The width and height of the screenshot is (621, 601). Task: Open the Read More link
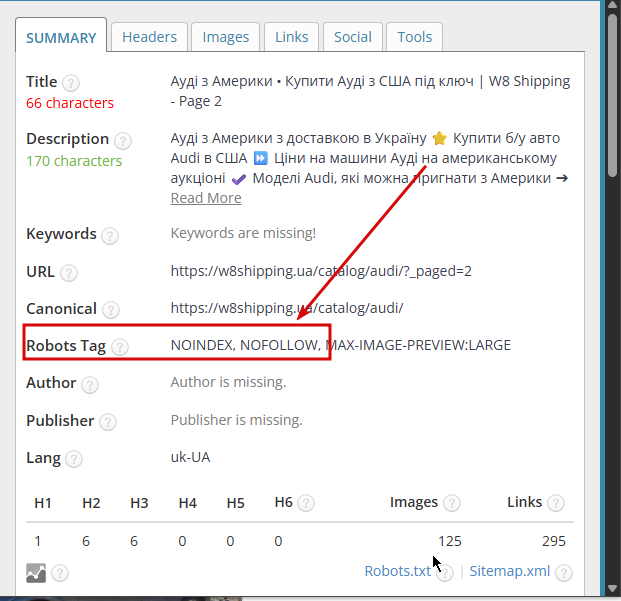[x=206, y=198]
